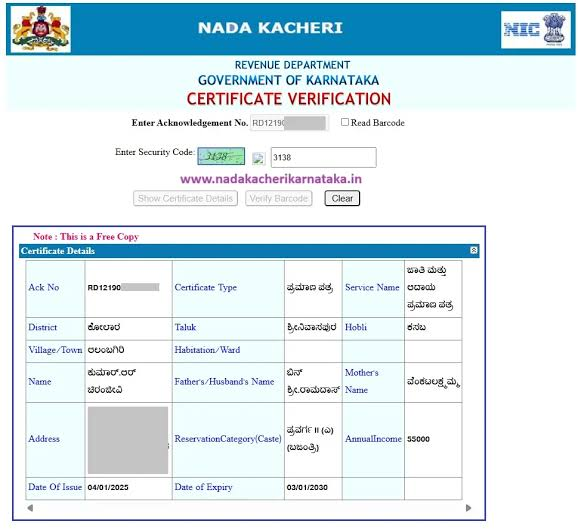Click the 'Name' label cell

coord(55,382)
